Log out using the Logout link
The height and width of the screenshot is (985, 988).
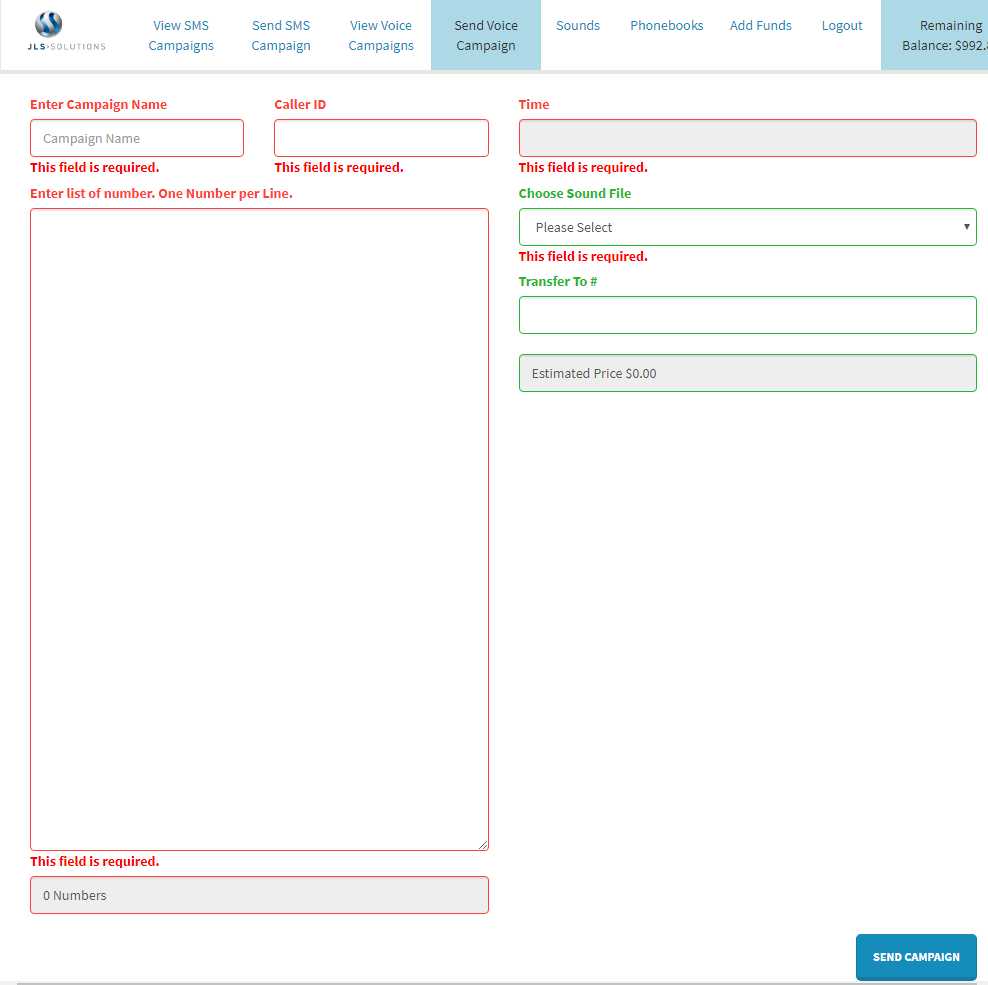coord(842,25)
